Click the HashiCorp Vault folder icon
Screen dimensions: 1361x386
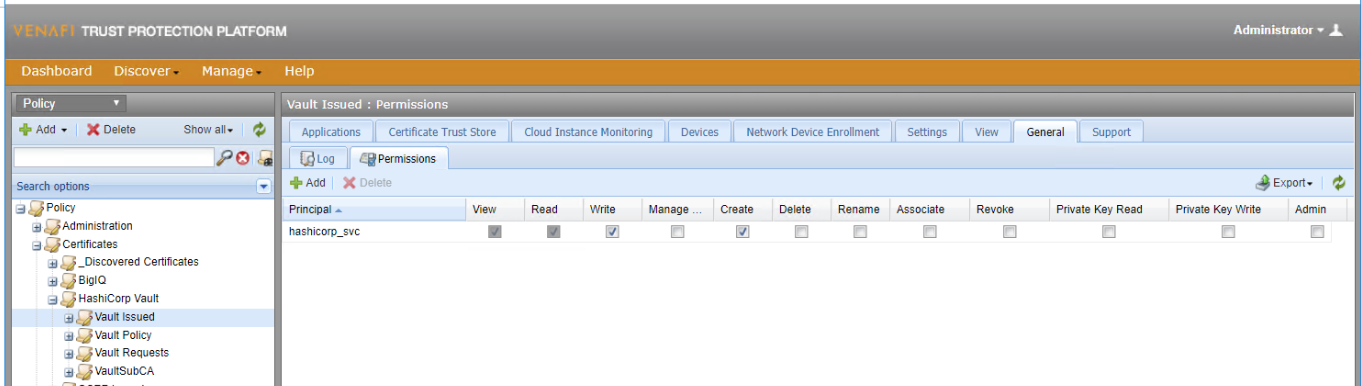point(68,298)
